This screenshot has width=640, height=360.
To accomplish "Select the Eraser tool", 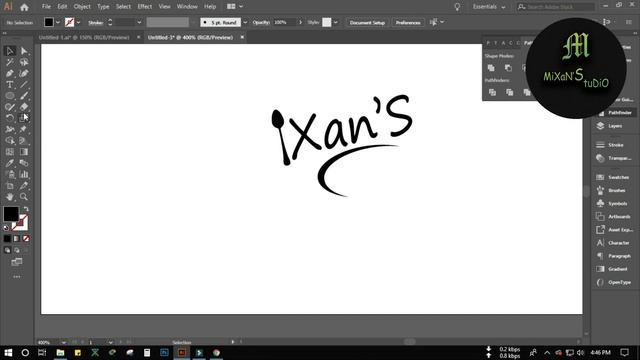I will 24,107.
